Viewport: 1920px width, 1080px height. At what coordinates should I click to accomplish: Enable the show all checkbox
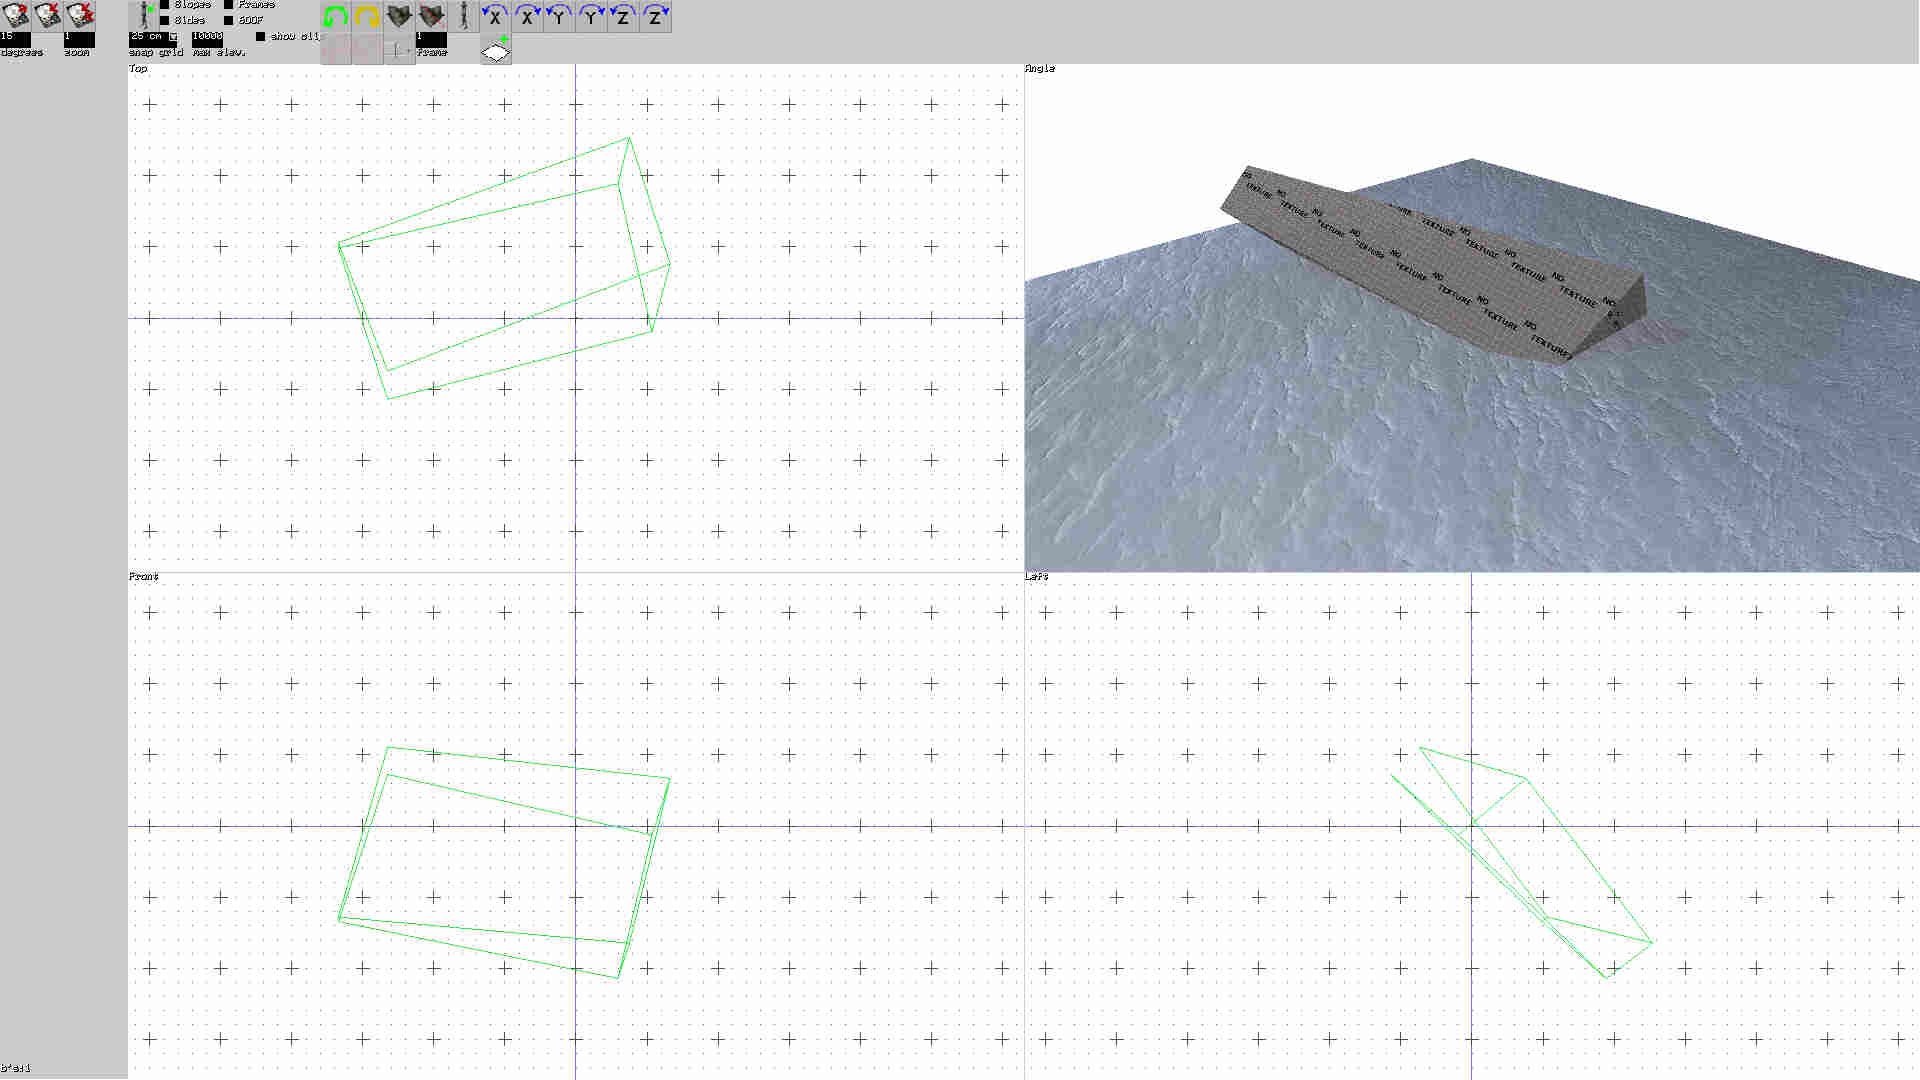click(261, 36)
